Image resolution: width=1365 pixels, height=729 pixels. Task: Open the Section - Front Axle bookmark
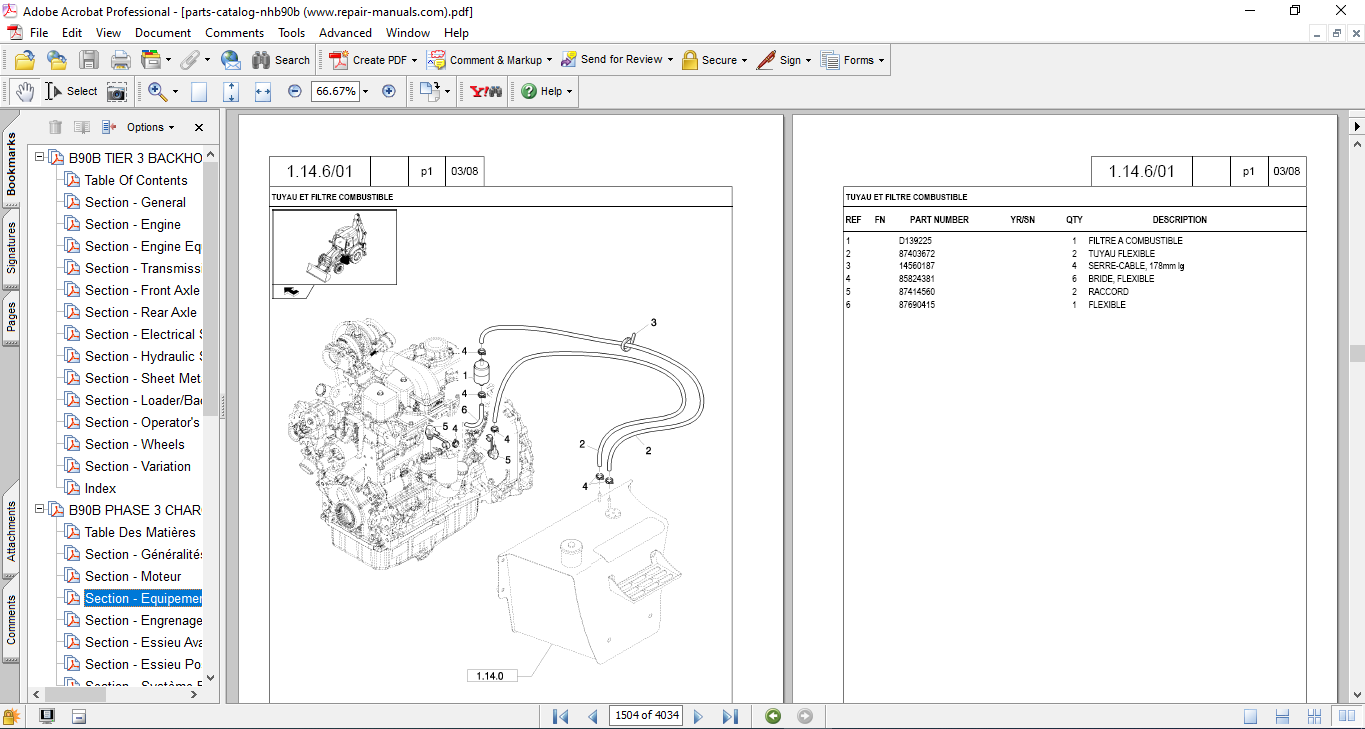coord(142,290)
